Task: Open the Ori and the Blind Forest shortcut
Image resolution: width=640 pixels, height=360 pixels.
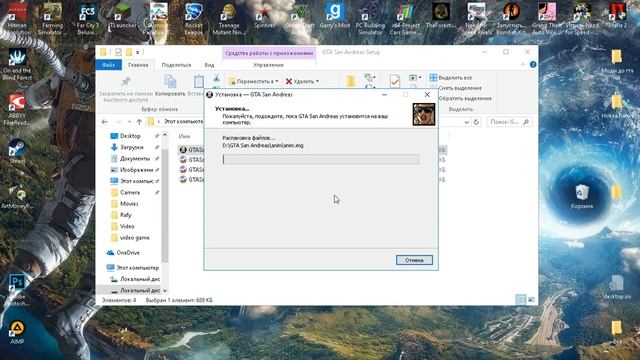Action: pyautogui.click(x=17, y=64)
